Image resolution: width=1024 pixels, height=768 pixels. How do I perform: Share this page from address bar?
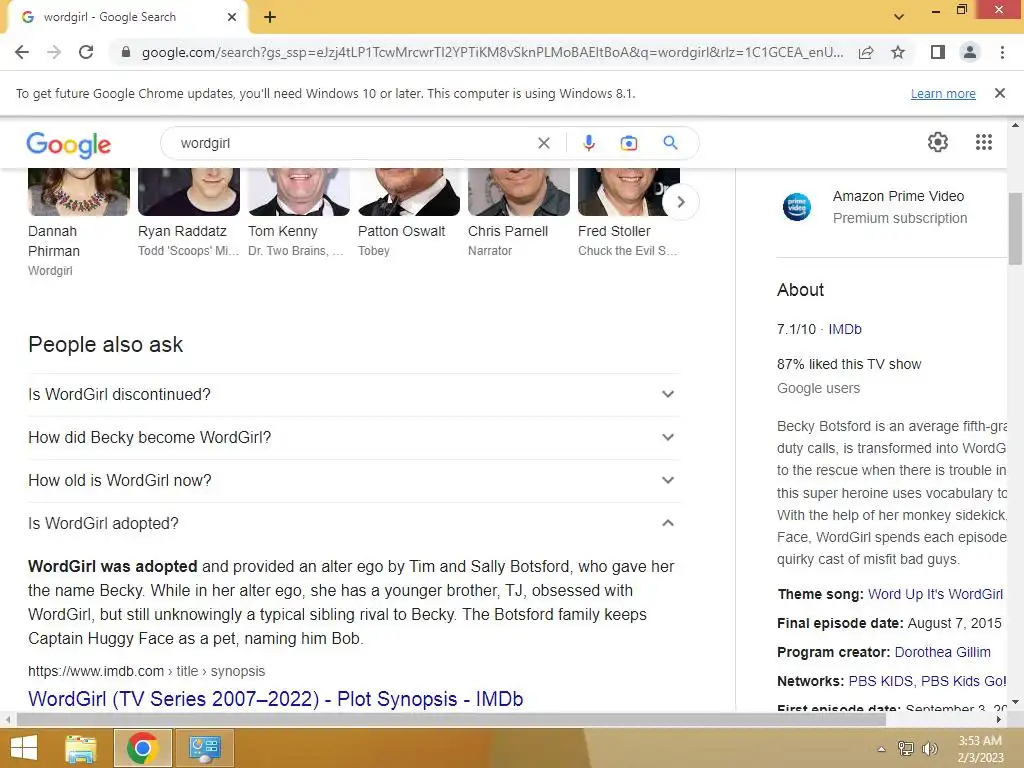pyautogui.click(x=866, y=52)
